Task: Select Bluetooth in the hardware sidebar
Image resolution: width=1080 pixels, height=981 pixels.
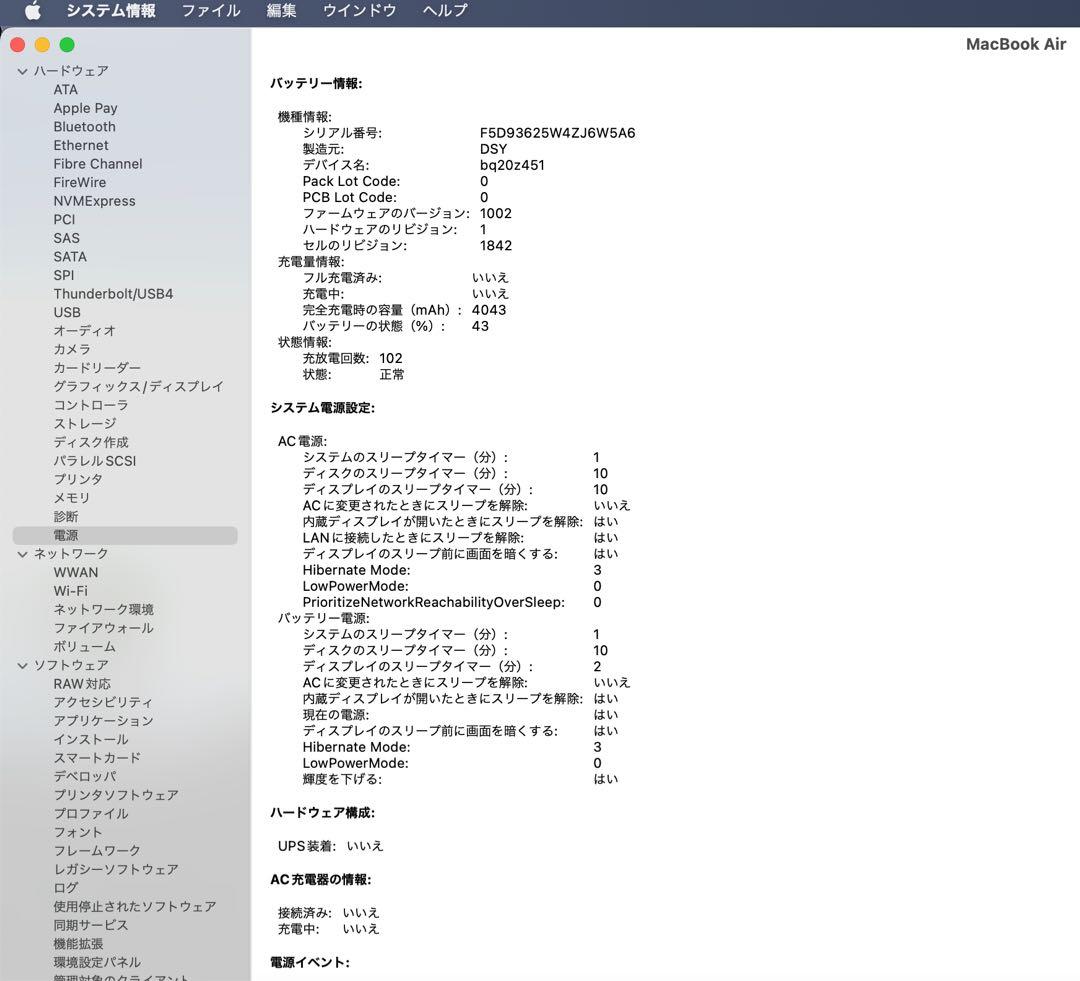Action: click(x=84, y=126)
